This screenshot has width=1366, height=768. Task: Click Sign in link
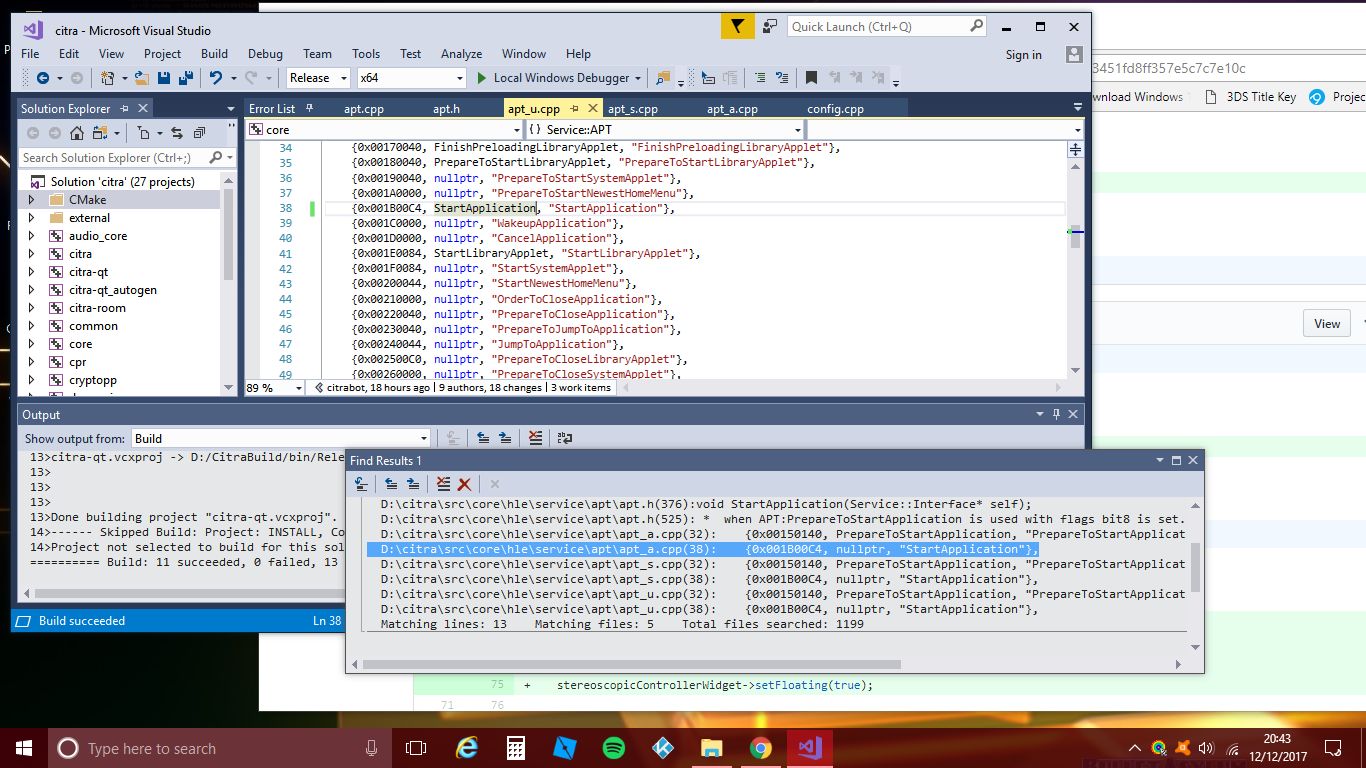pyautogui.click(x=1023, y=55)
